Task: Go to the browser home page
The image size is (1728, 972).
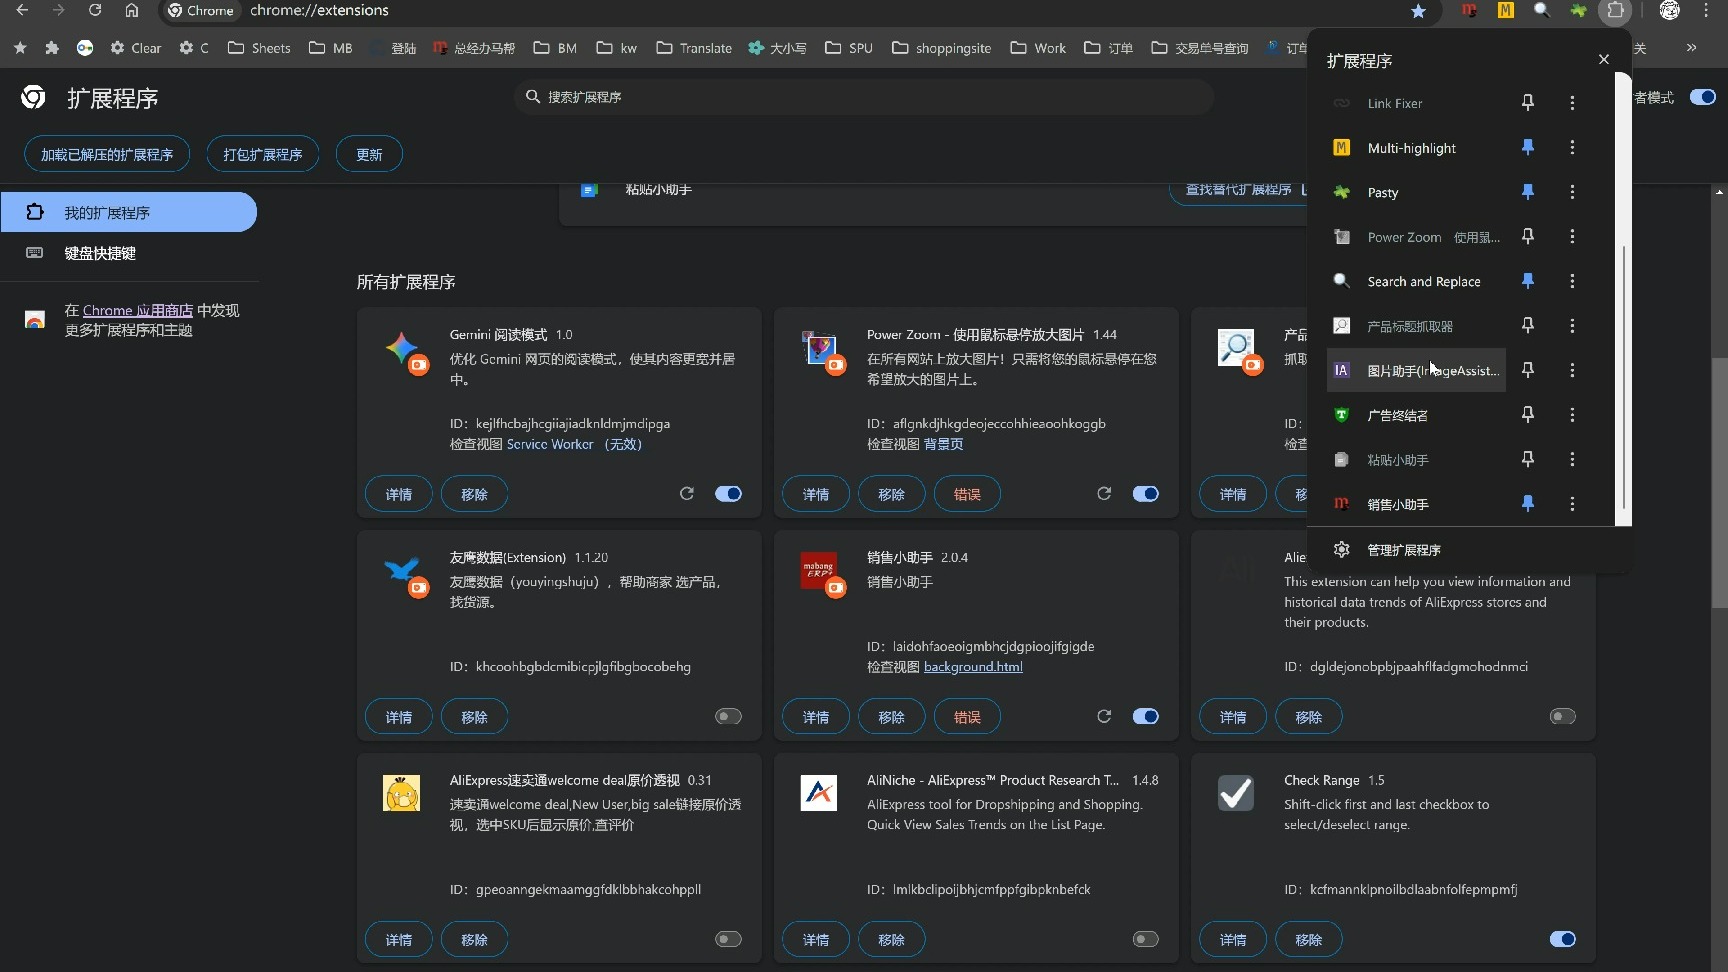Action: click(x=132, y=10)
